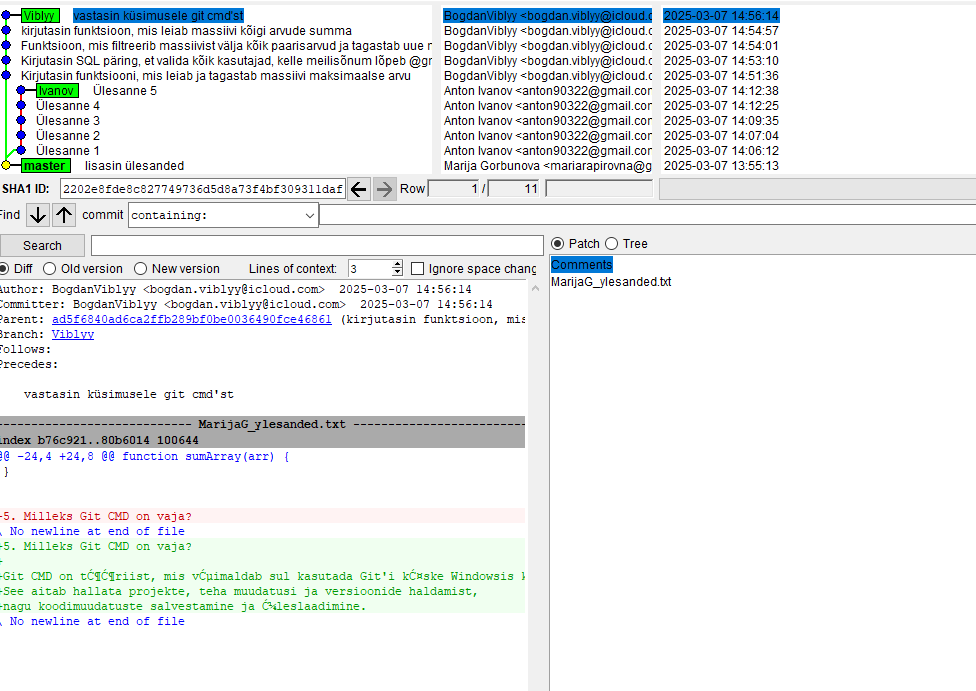
Task: Click the green Viblyy branch tag
Action: 39,16
